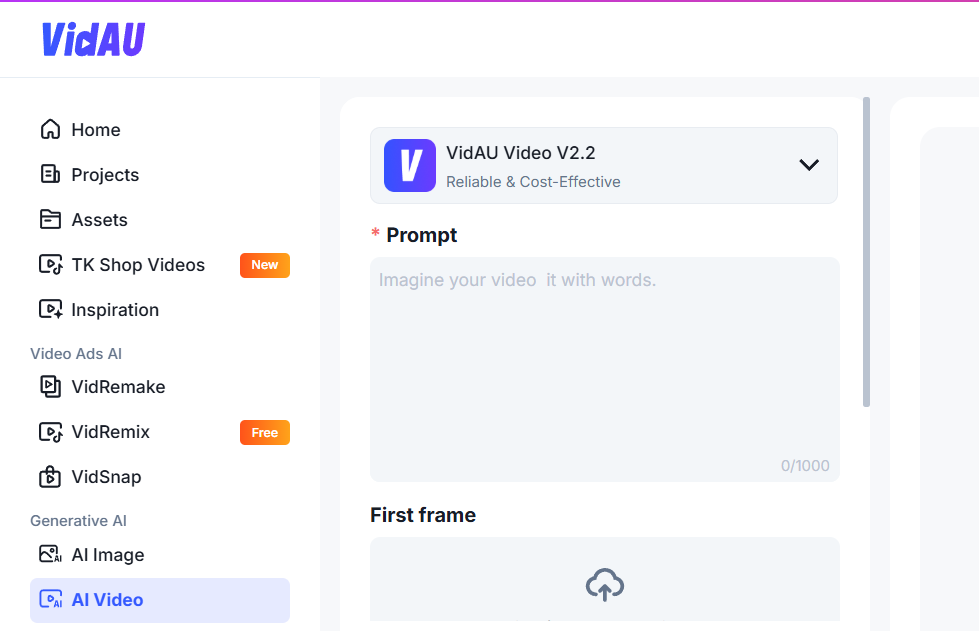
Task: Open VidSnap from its sidebar icon
Action: click(x=51, y=477)
